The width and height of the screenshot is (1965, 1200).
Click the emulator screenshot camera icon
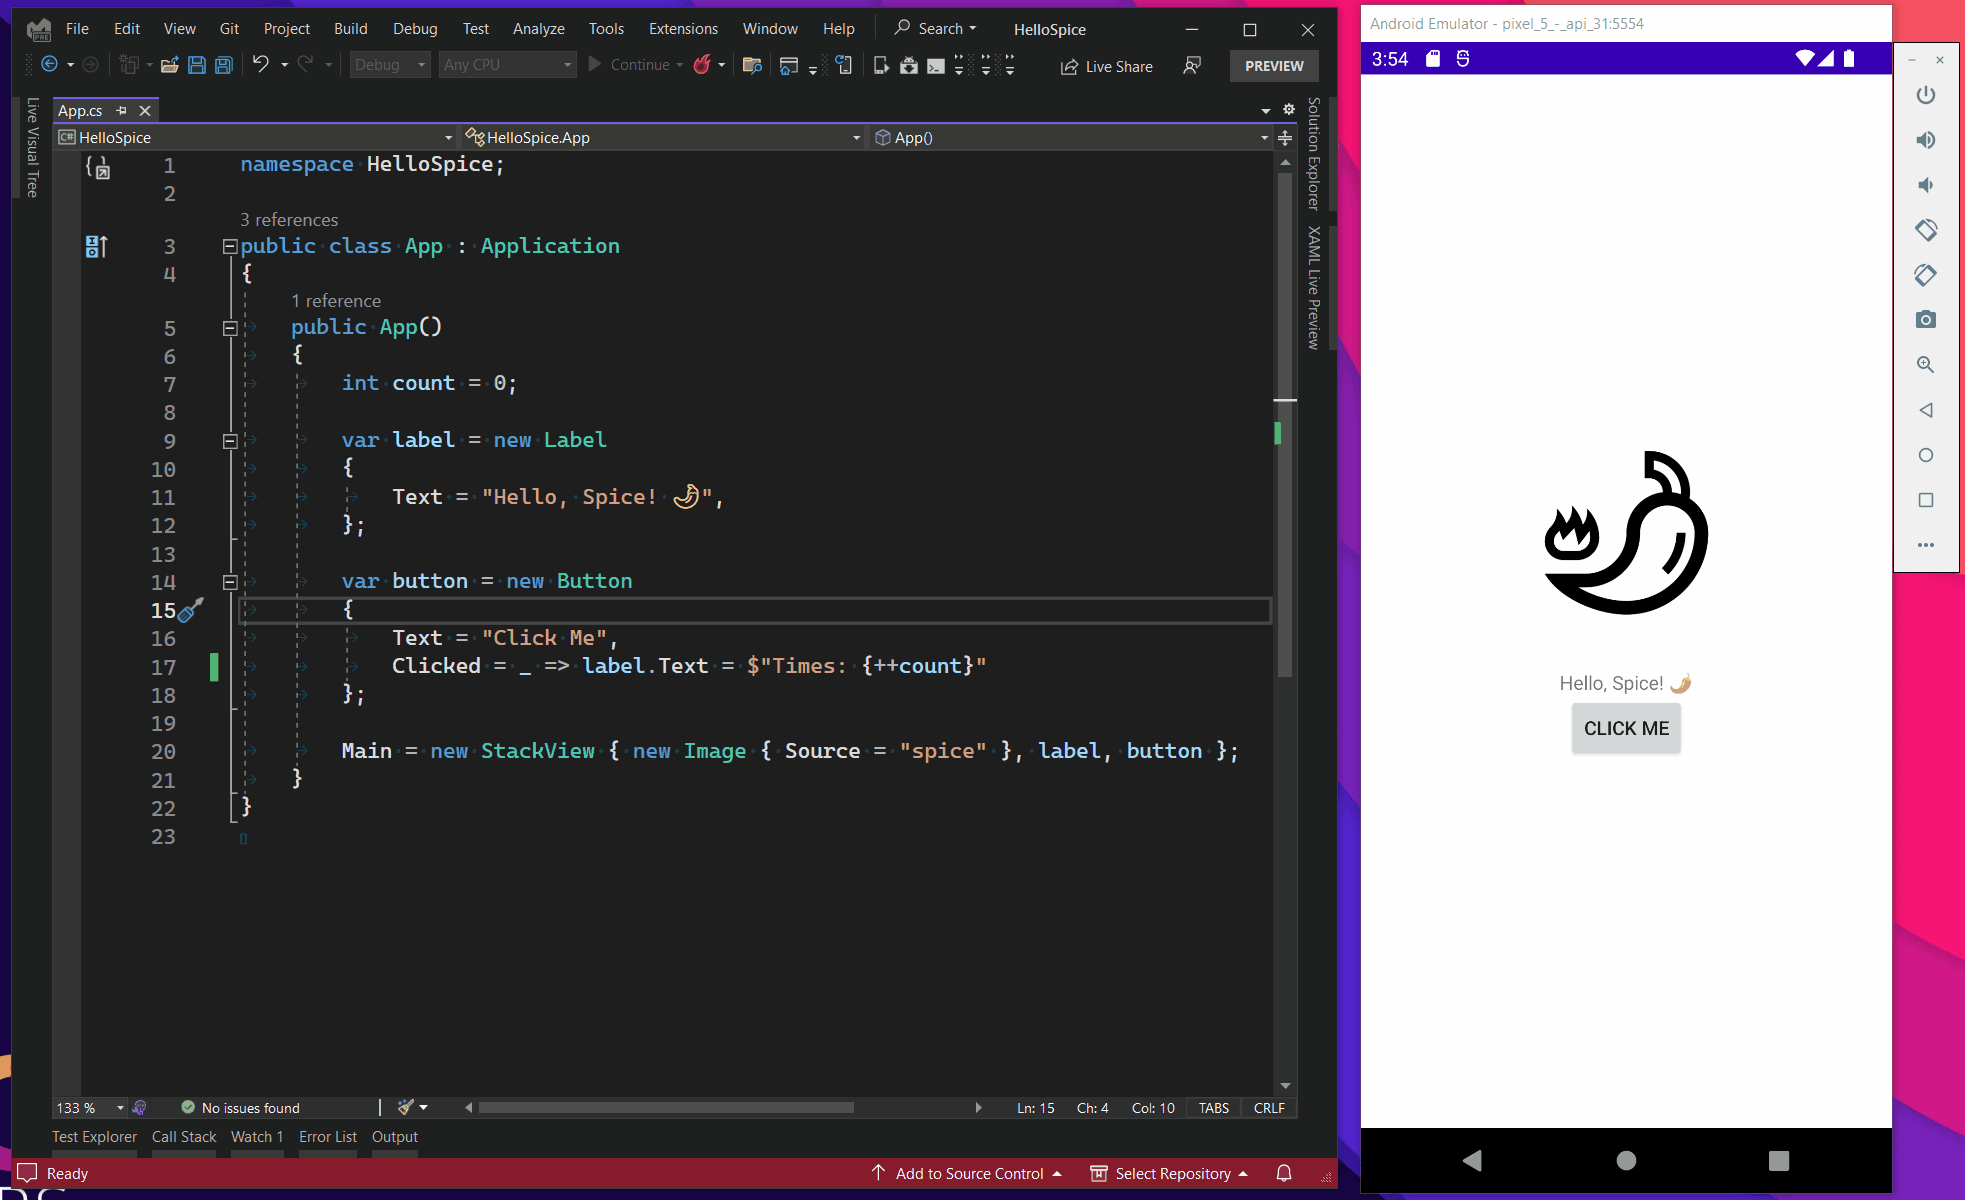(x=1925, y=320)
